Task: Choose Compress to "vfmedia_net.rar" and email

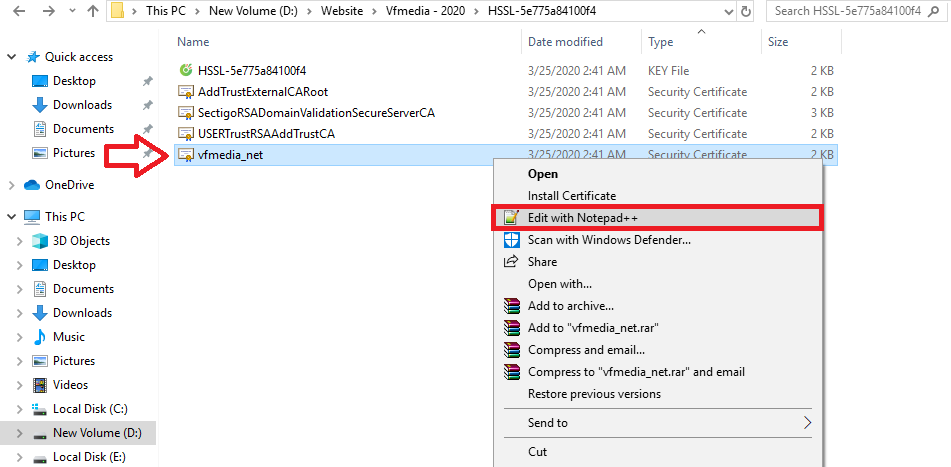Action: click(x=636, y=372)
